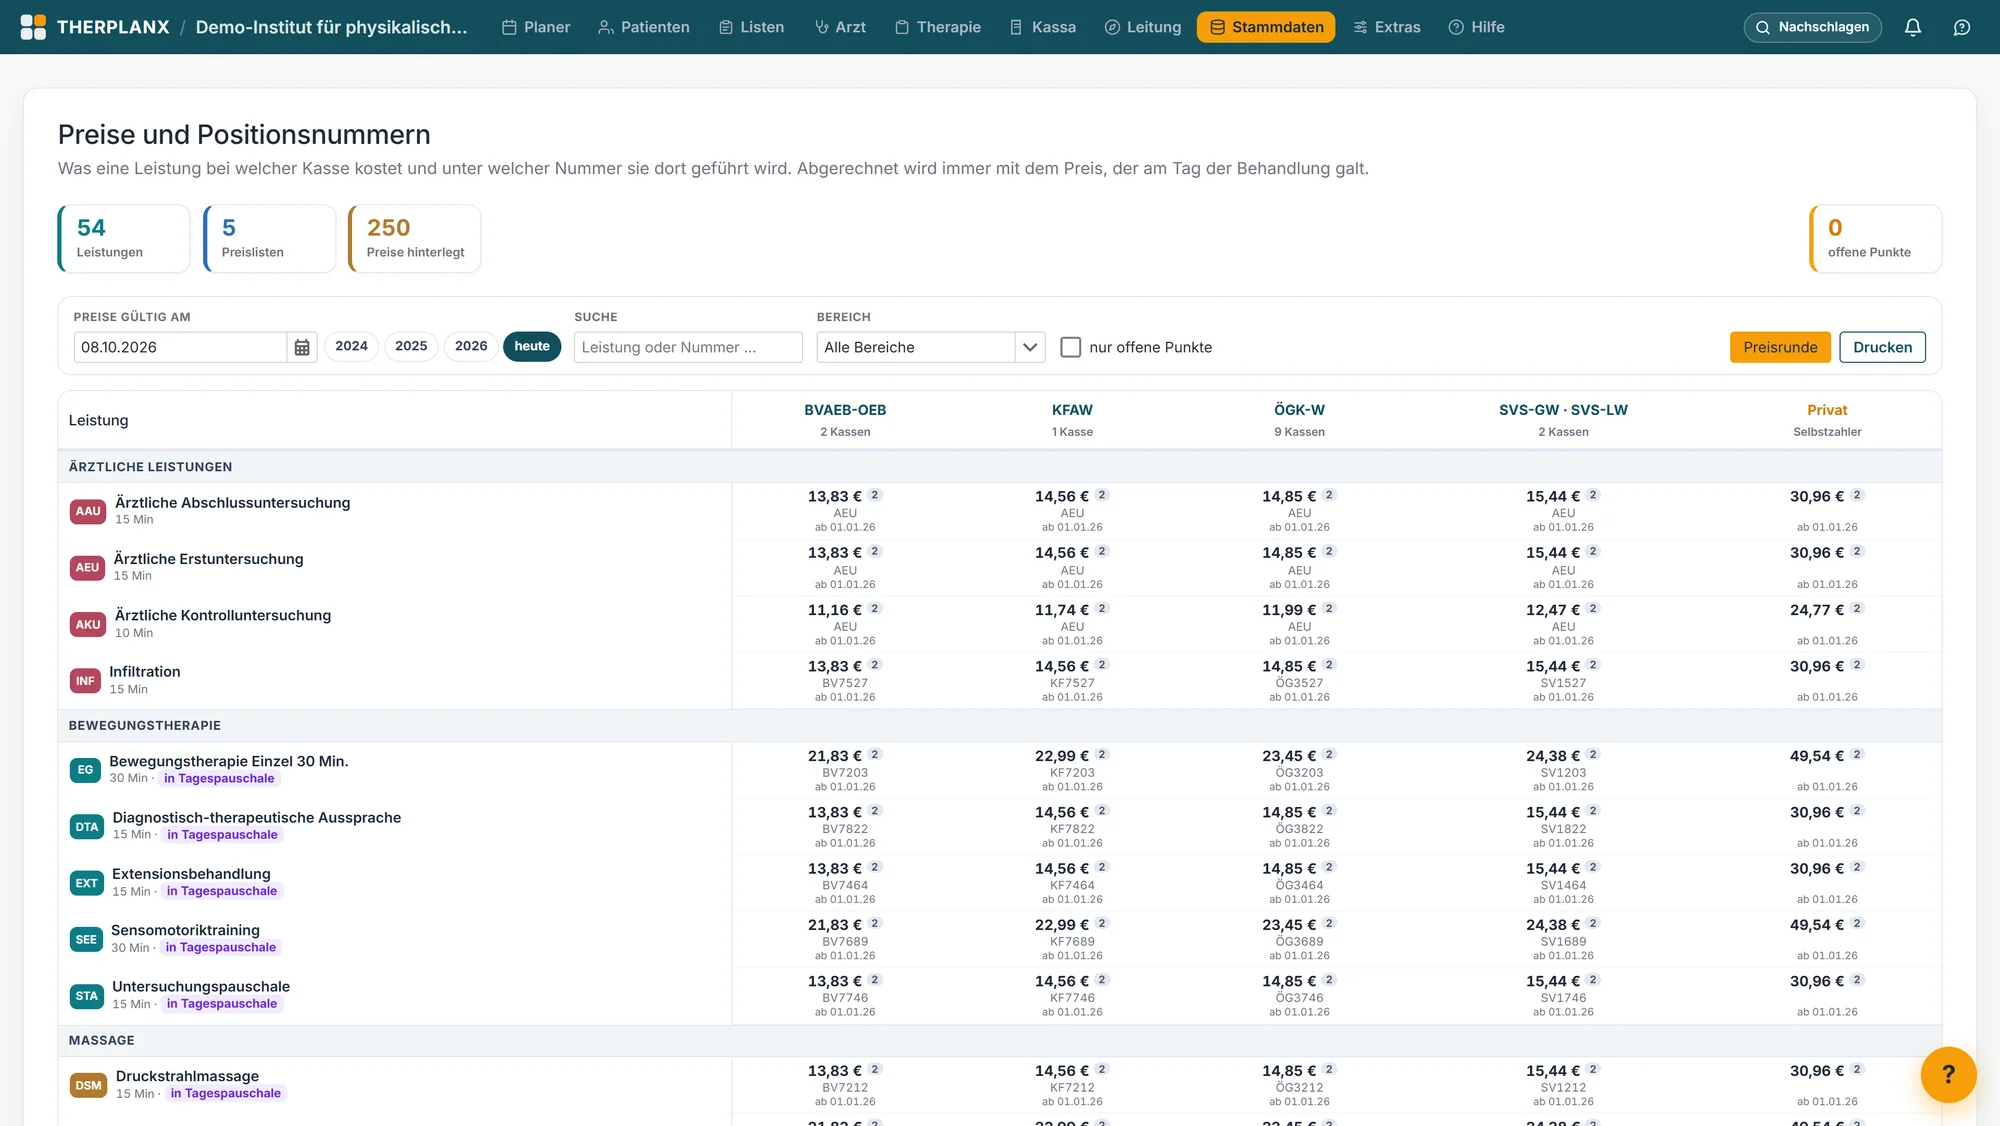2000x1126 pixels.
Task: Click the DSM badge icon
Action: point(89,1085)
